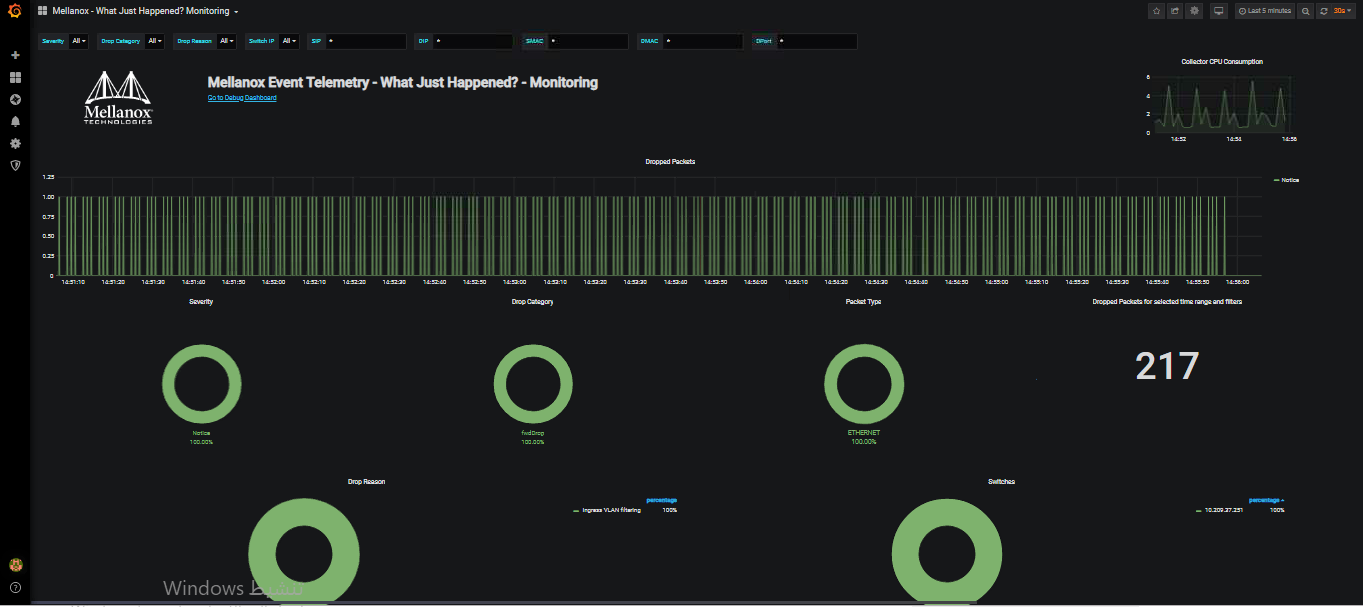1363x607 pixels.
Task: Click the Mellanox Event Telemetry heading text
Action: tap(403, 82)
